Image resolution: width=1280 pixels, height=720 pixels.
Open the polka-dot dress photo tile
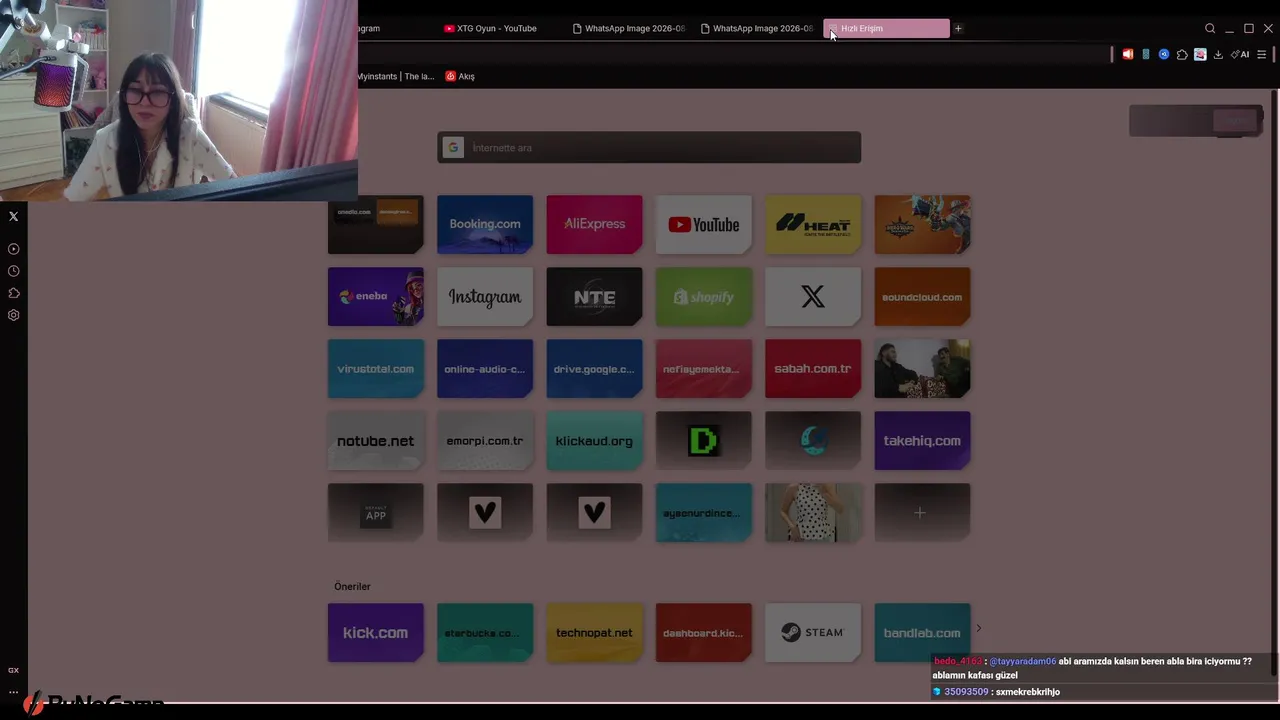tap(813, 513)
